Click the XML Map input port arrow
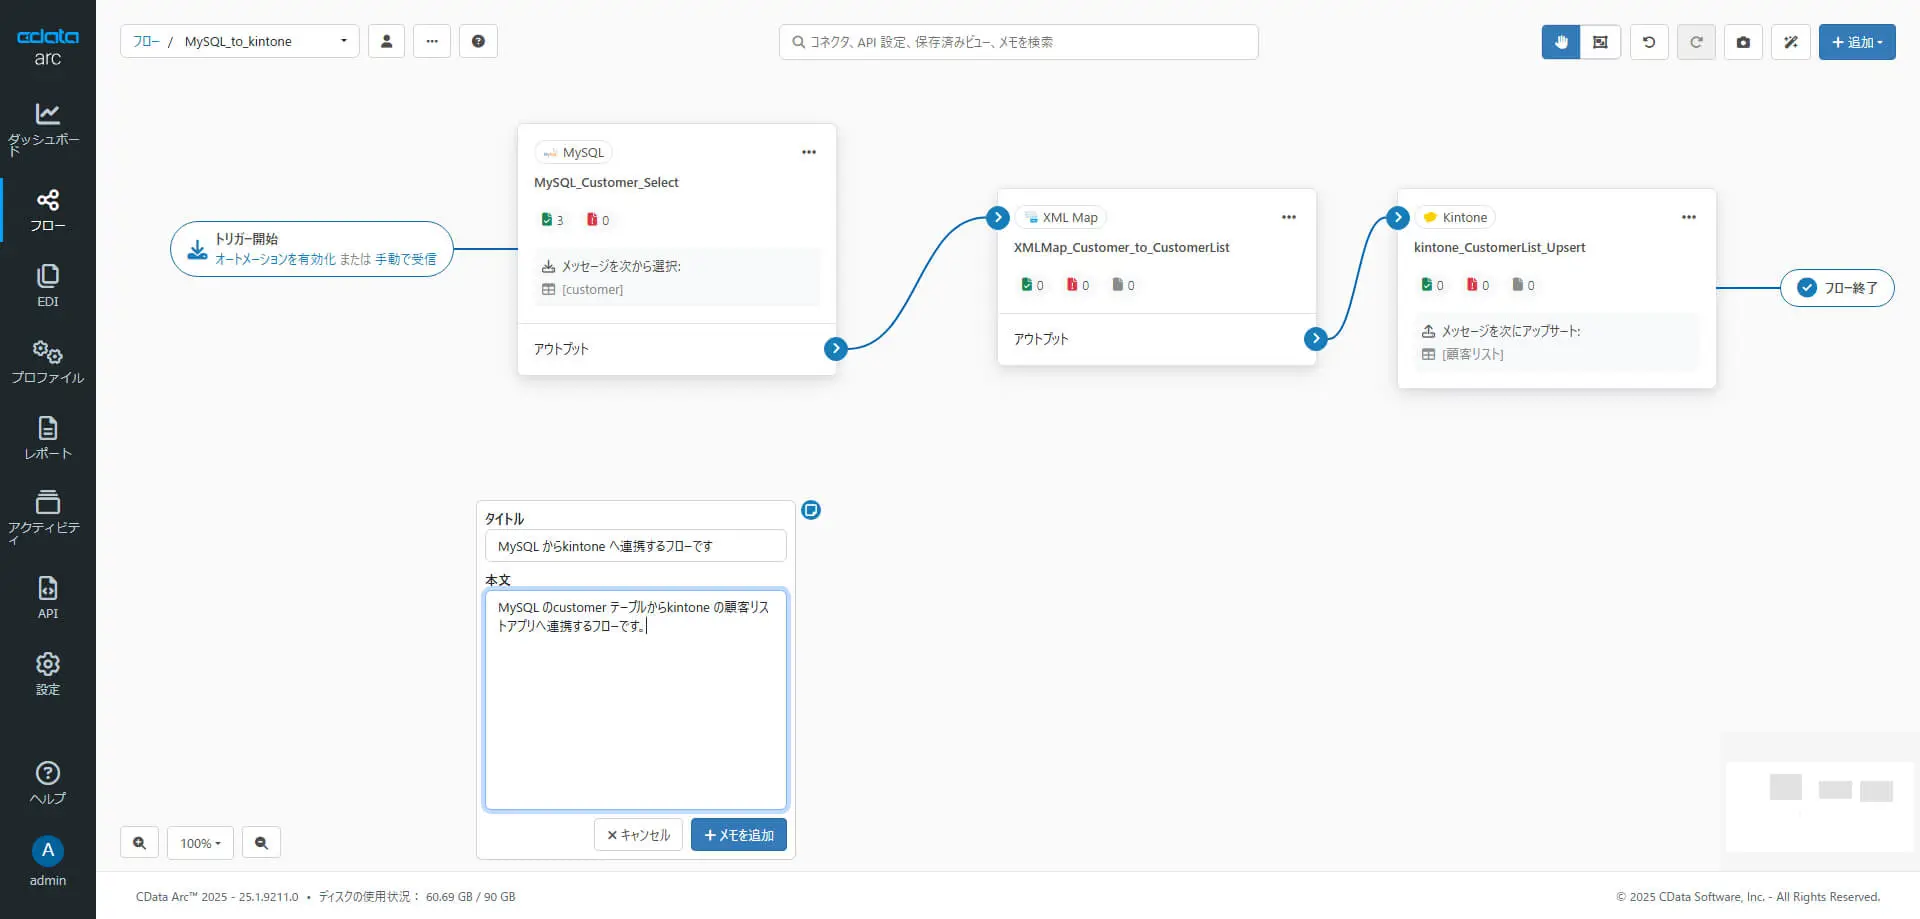The height and width of the screenshot is (919, 1920). [x=998, y=217]
